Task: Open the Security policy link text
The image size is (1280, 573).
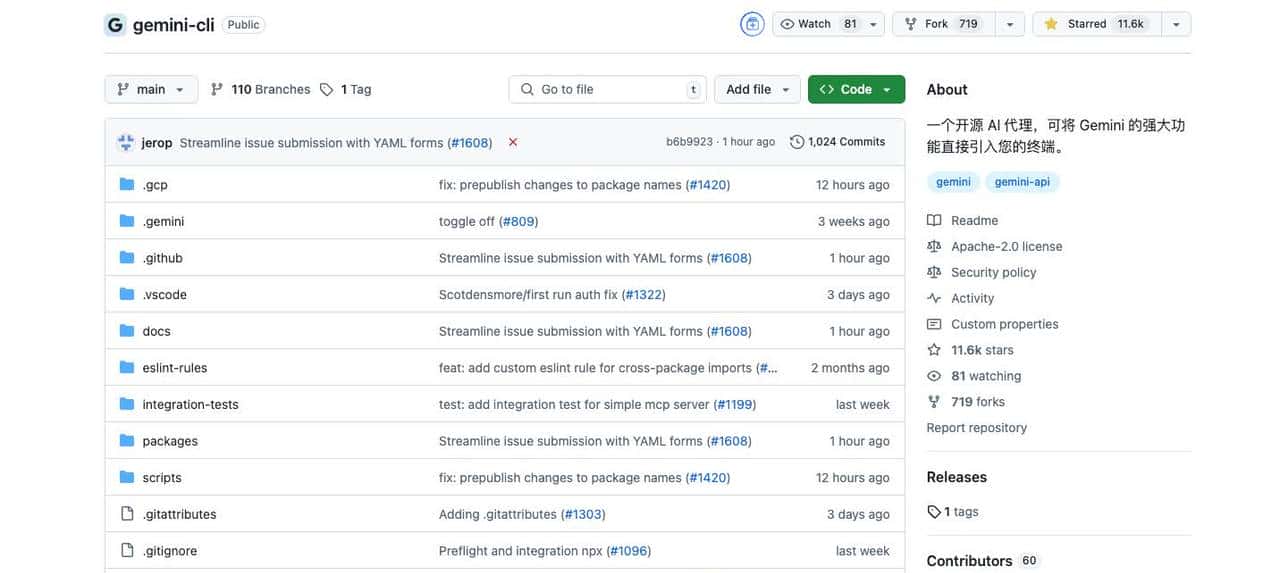Action: pos(994,272)
